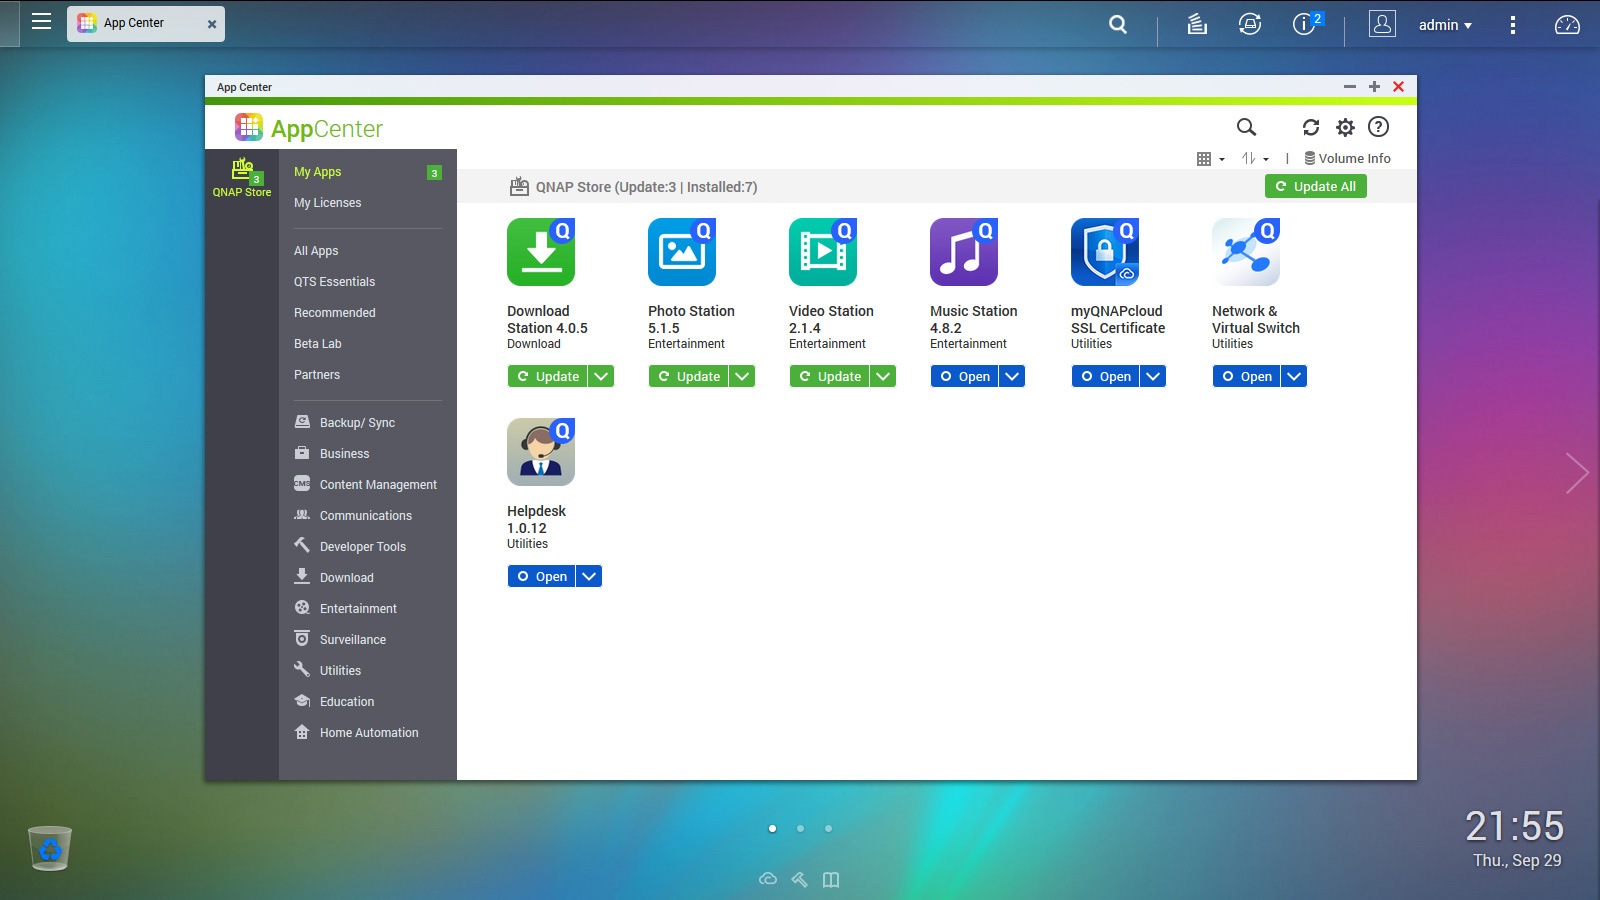Go to next desktop page arrow

pos(1577,473)
